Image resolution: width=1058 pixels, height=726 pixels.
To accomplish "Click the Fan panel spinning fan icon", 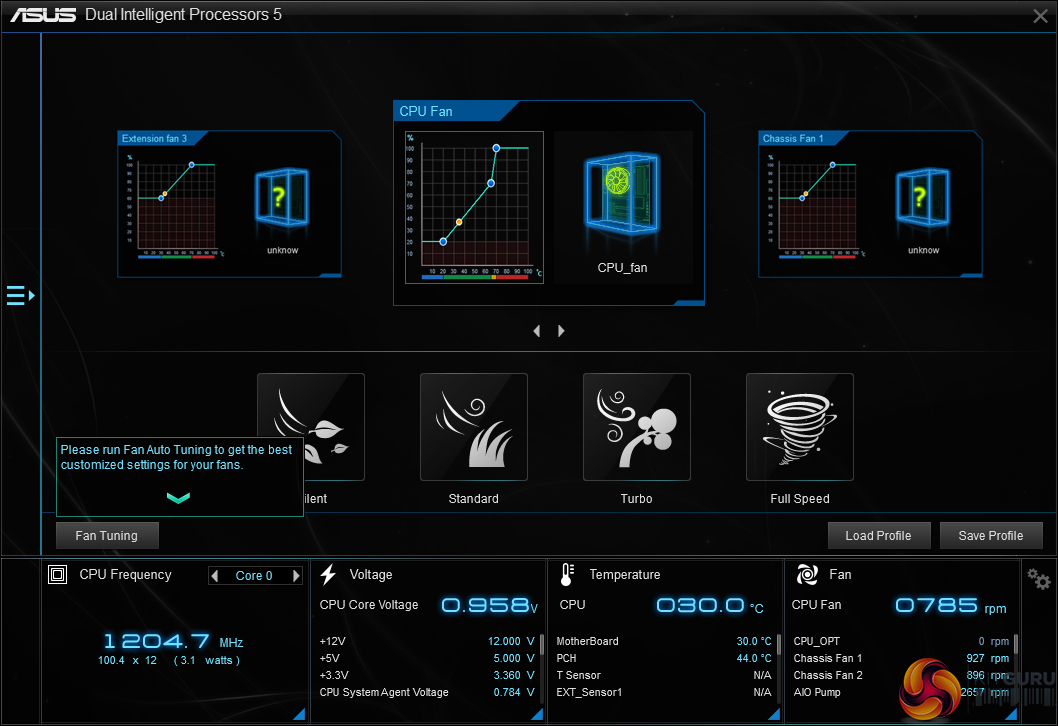I will pyautogui.click(x=807, y=575).
